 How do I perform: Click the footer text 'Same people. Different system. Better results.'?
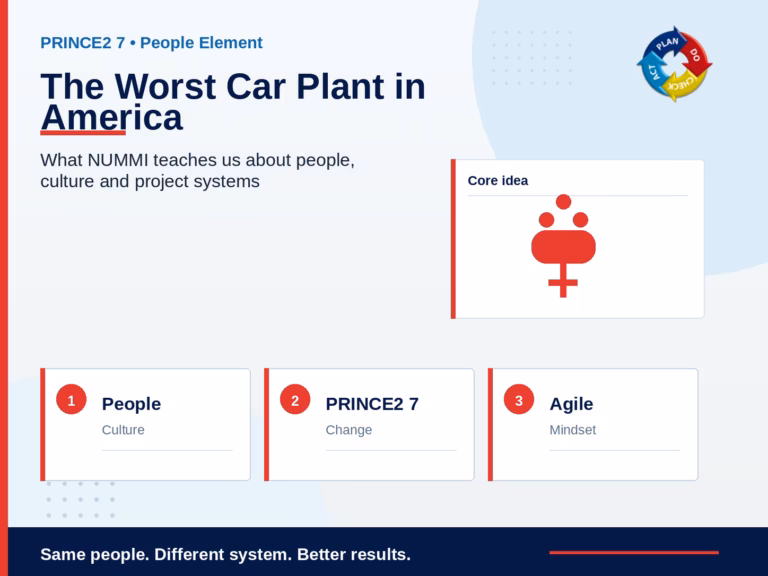tap(225, 554)
